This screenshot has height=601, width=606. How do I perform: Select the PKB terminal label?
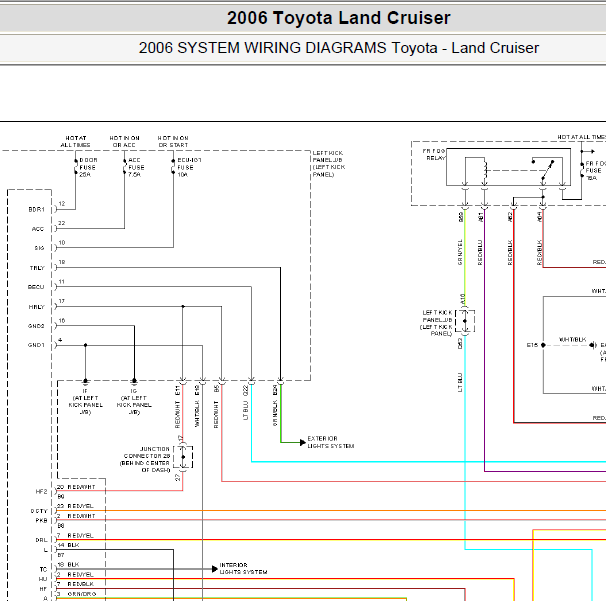point(41,521)
